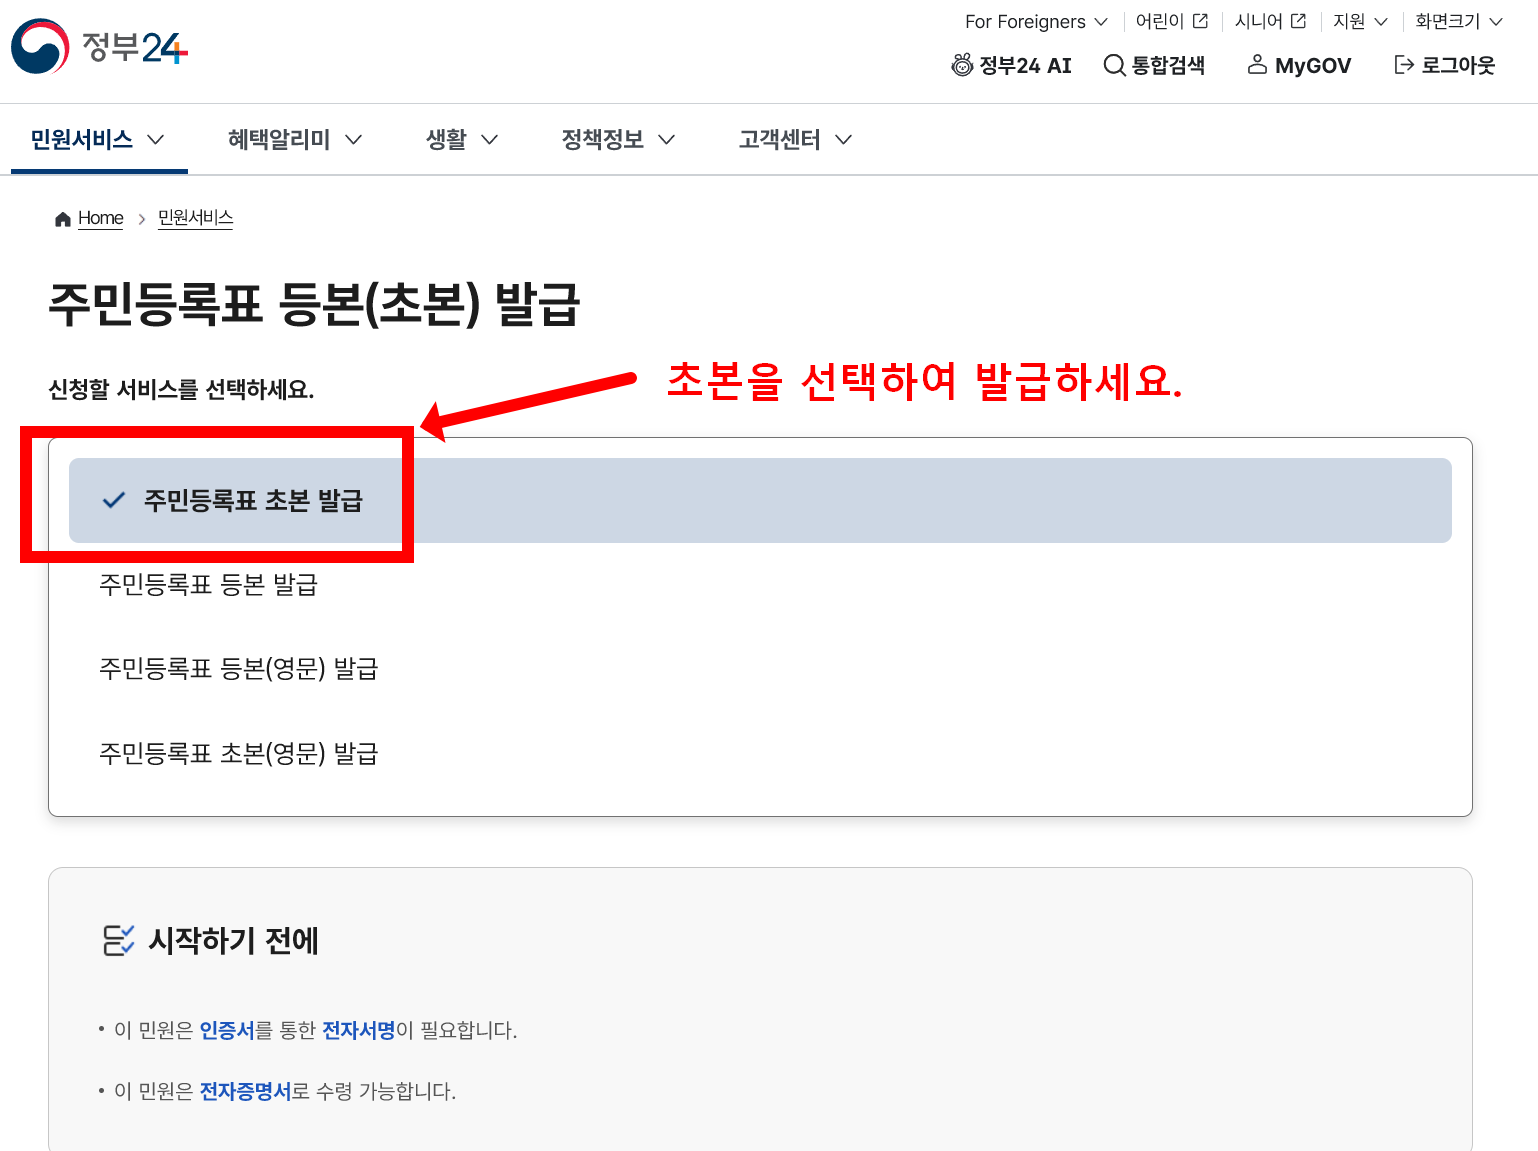
Task: Click the 민원서비스 breadcrumb link
Action: pyautogui.click(x=195, y=217)
